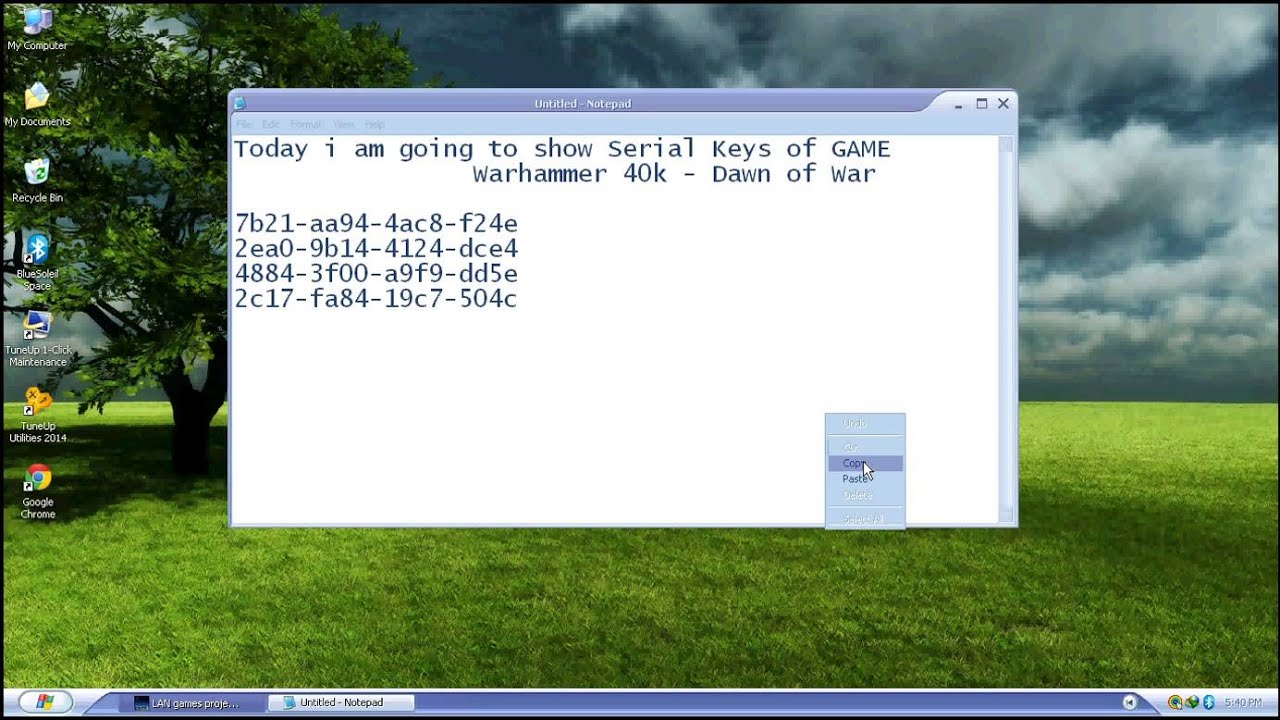Open the Windows Start button

pos(44,703)
